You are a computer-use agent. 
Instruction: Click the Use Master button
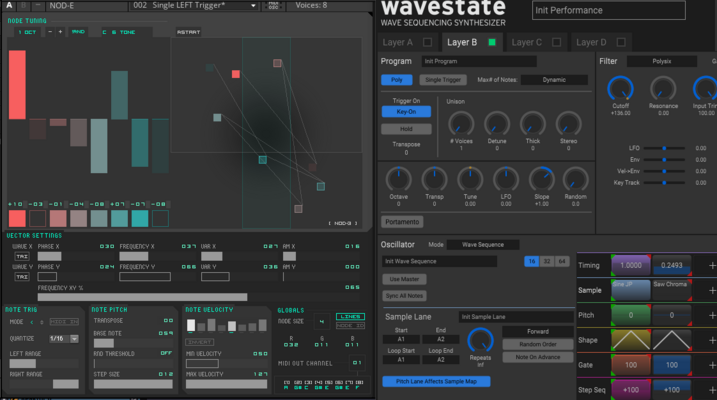click(x=404, y=279)
